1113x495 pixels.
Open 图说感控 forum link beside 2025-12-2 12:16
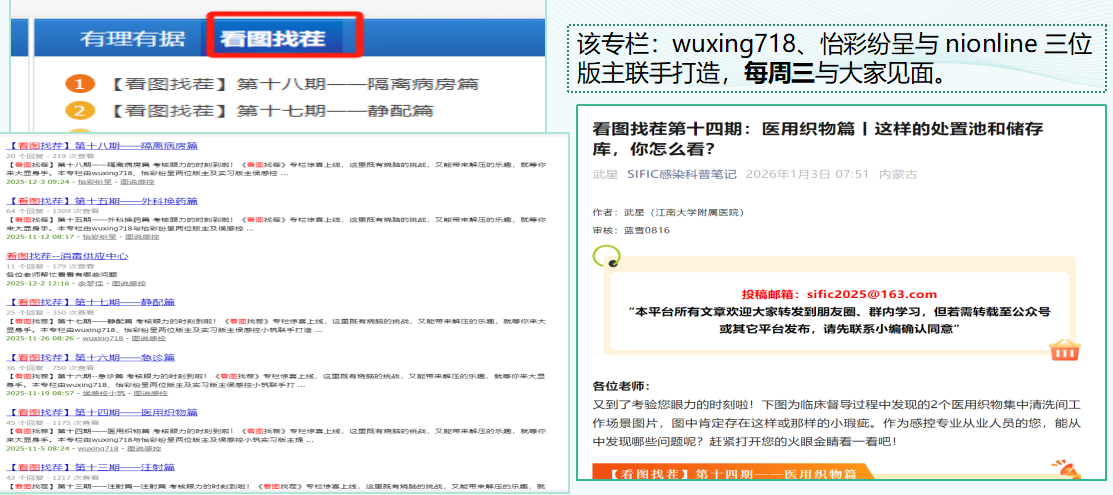131,283
